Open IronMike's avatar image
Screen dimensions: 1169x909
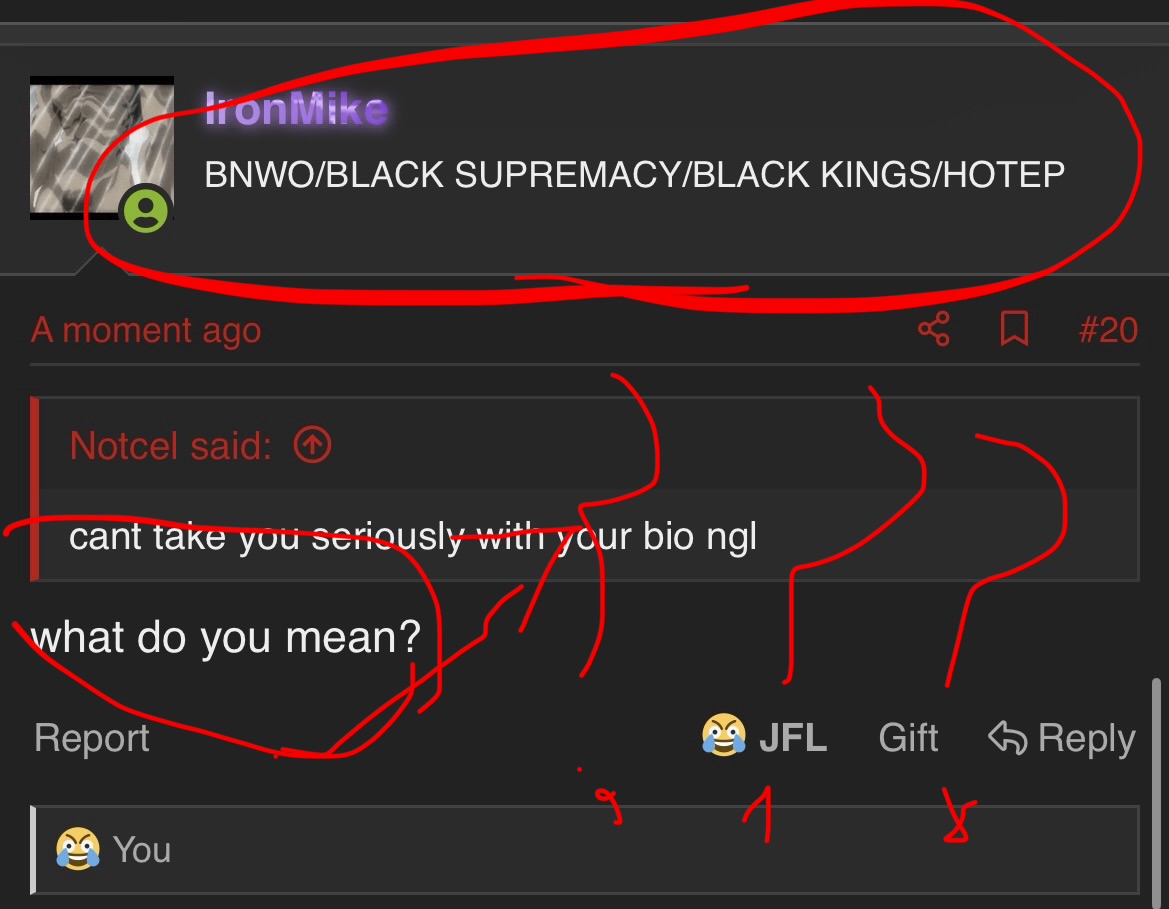[x=101, y=148]
